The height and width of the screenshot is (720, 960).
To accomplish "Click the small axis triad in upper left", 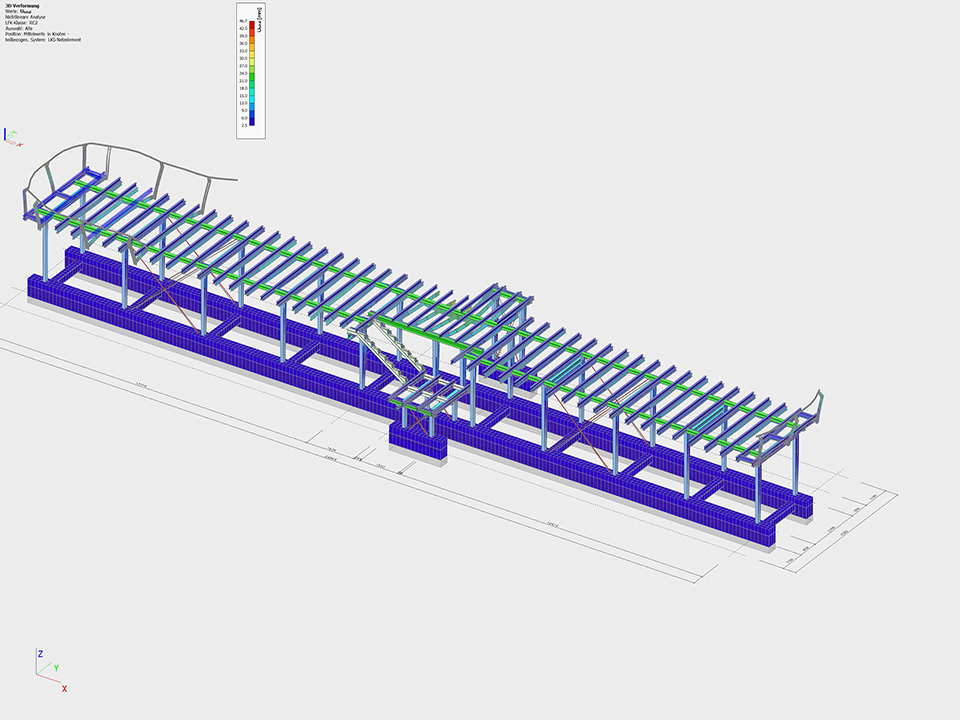I will click(11, 137).
